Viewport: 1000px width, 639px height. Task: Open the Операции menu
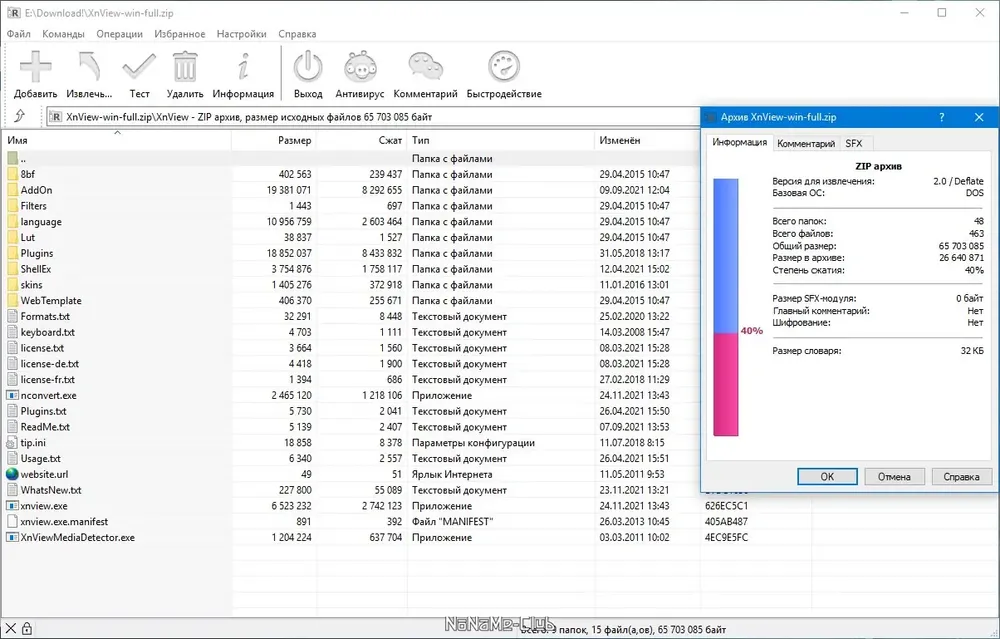(x=119, y=34)
